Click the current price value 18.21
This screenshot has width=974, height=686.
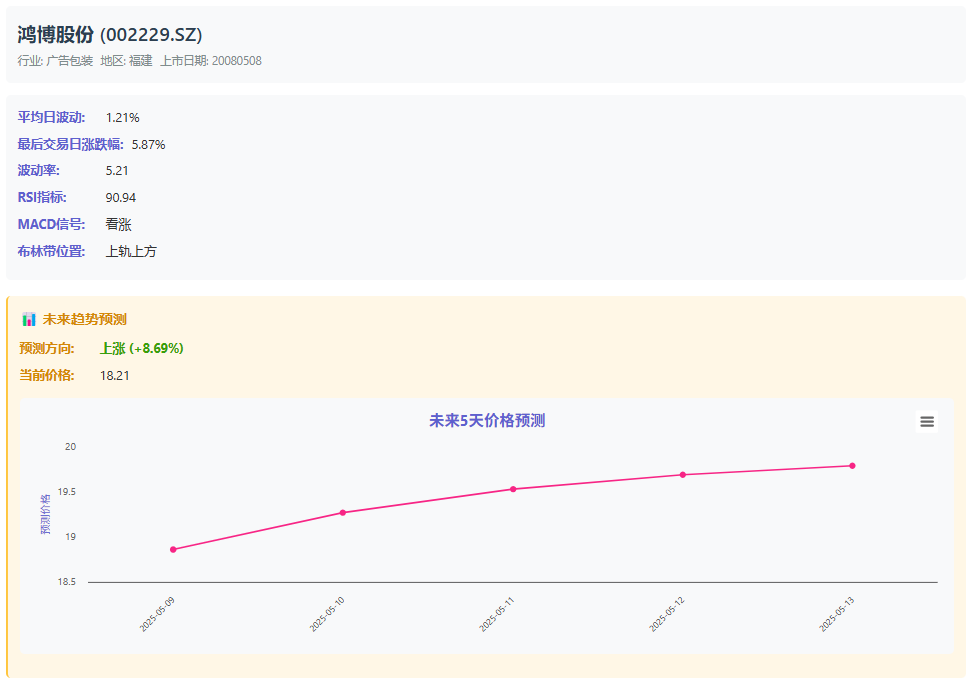pos(115,375)
